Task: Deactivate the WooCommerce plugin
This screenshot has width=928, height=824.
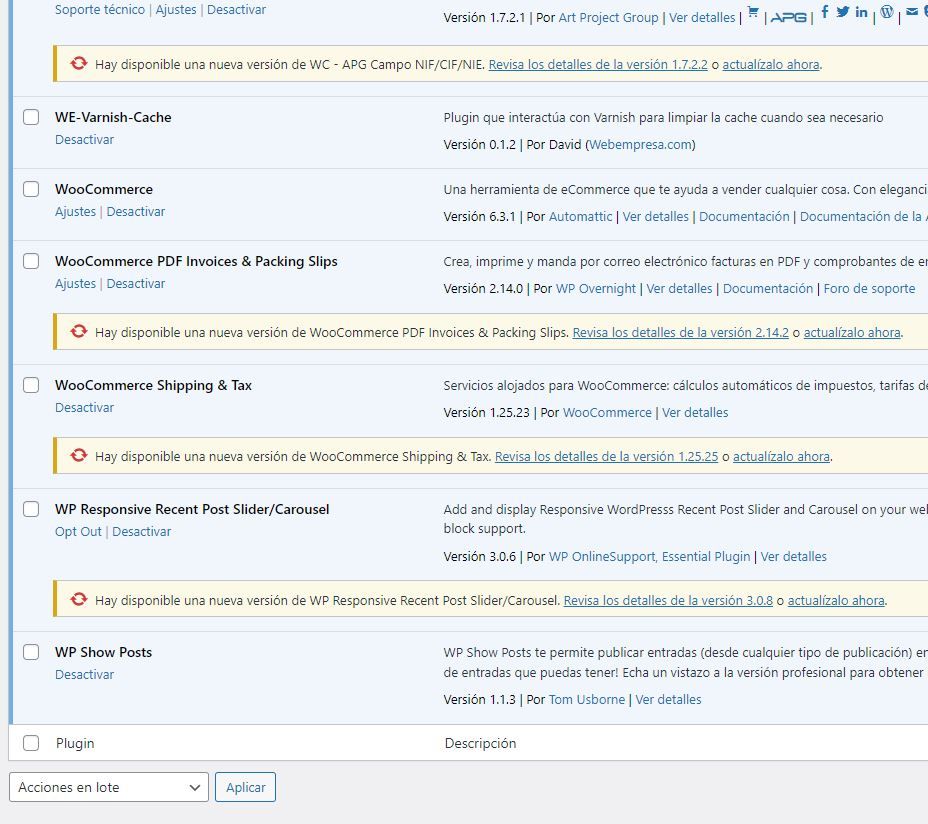Action: (x=136, y=212)
